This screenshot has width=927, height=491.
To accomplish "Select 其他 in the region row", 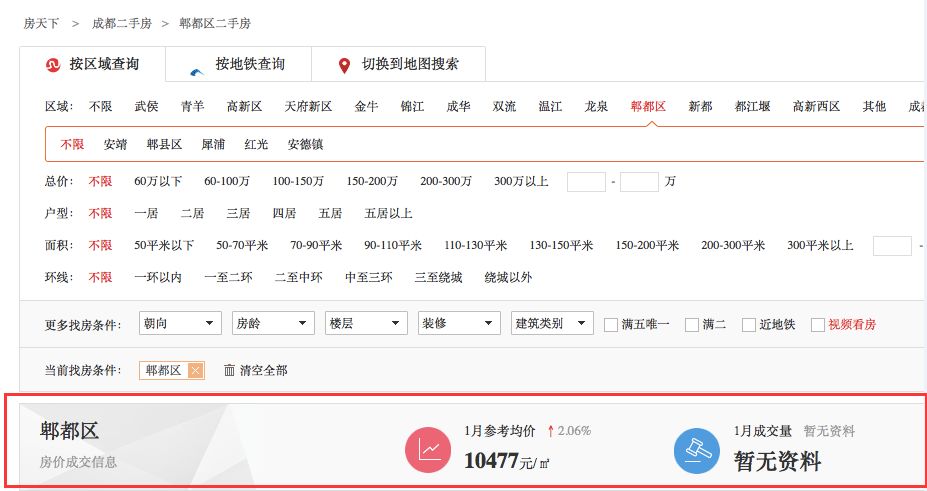I will [x=874, y=106].
